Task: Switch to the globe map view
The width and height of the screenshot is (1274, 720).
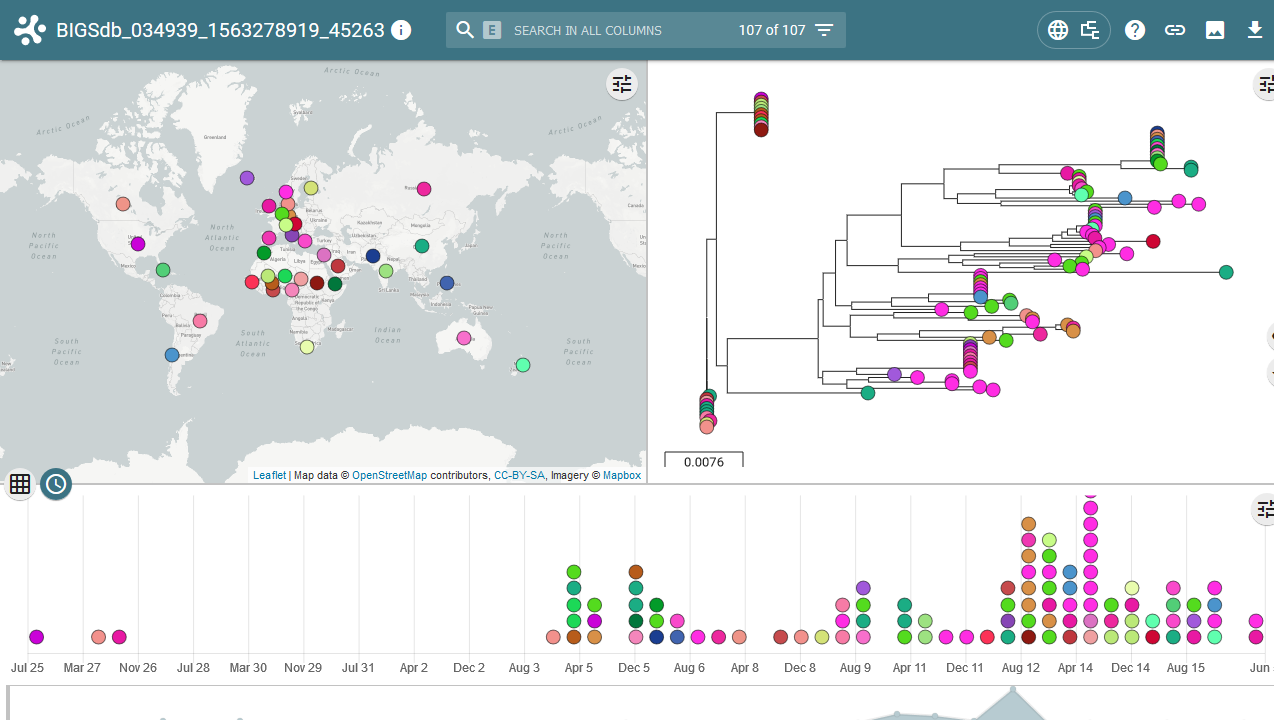Action: click(1058, 30)
